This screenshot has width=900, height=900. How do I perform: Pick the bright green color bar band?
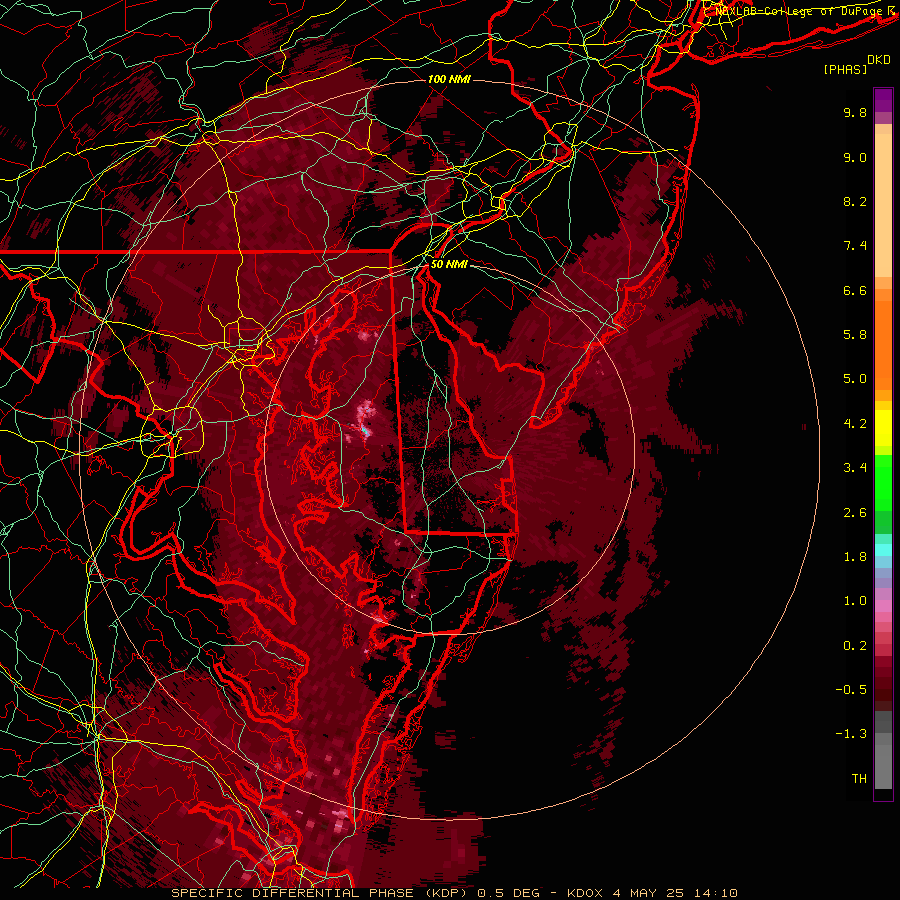pyautogui.click(x=883, y=483)
